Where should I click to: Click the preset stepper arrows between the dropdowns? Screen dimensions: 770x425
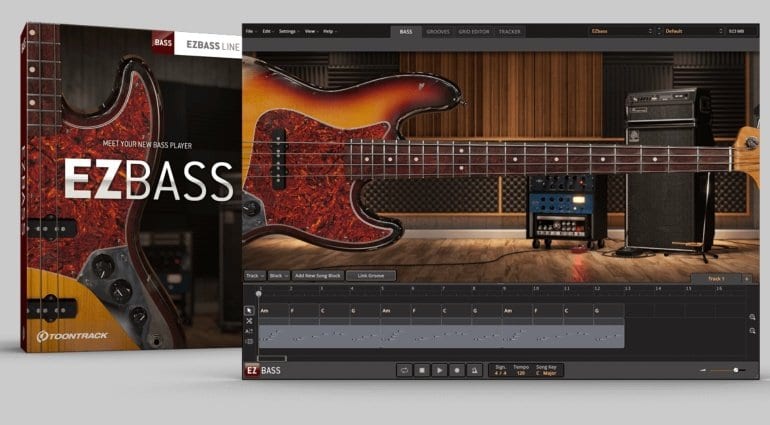pyautogui.click(x=659, y=31)
